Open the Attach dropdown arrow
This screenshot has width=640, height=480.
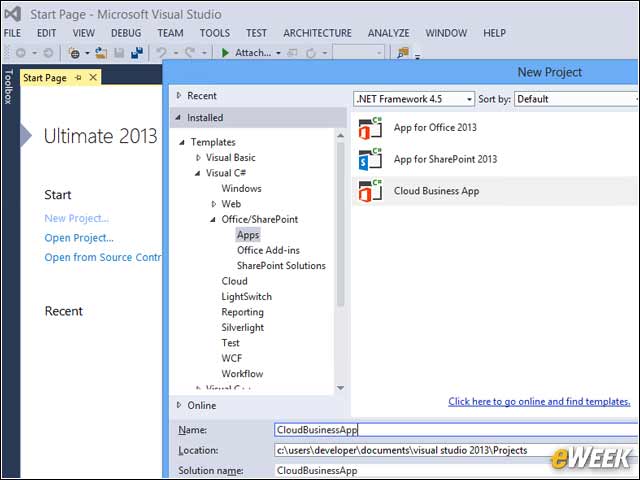278,53
